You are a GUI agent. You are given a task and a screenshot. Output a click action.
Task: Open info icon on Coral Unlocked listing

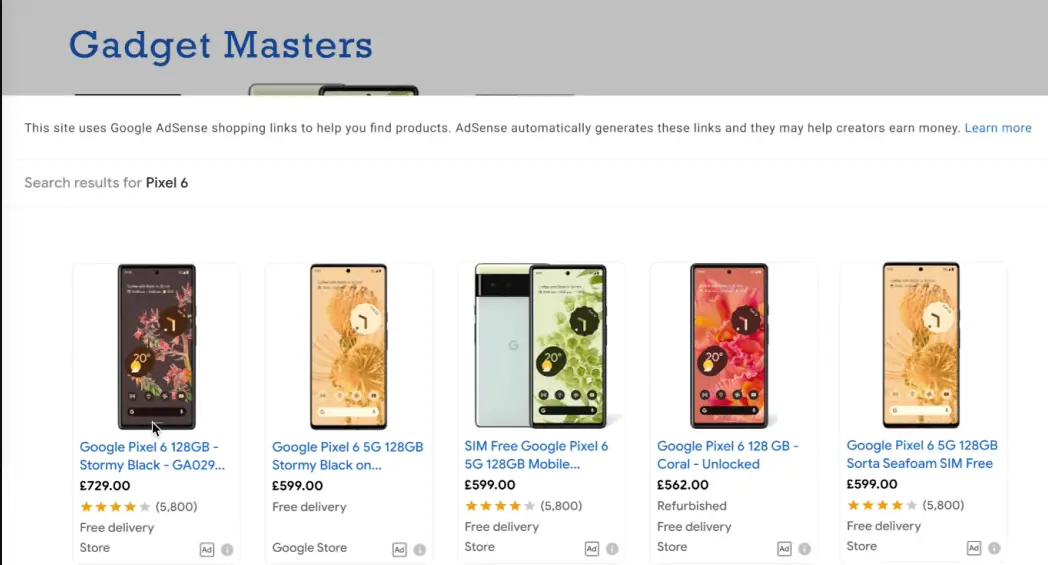[805, 549]
